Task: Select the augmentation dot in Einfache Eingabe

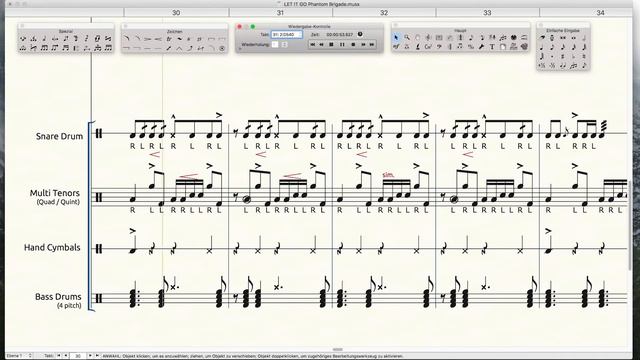Action: tap(552, 56)
